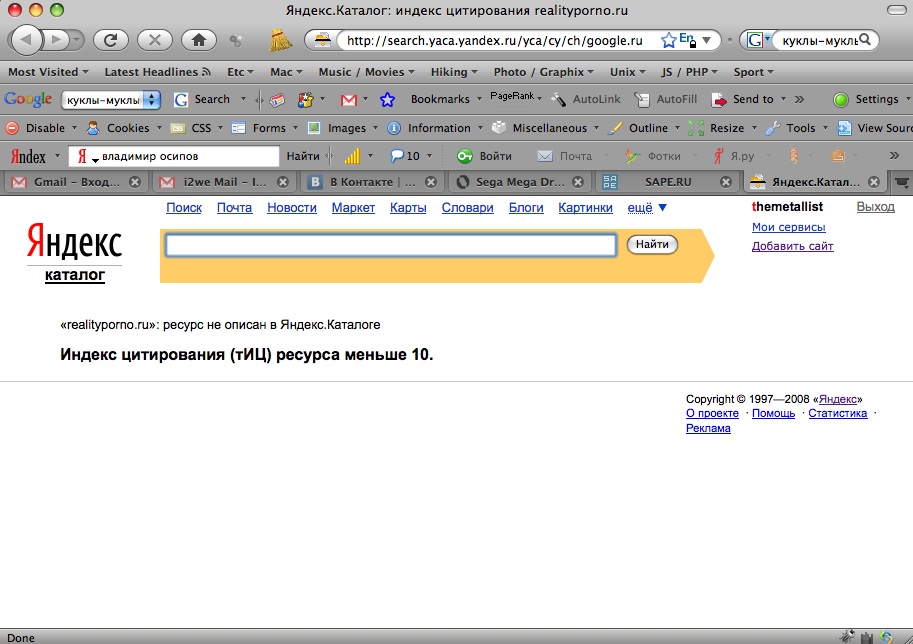This screenshot has height=644, width=913.
Task: Click the blue star bookmark icon in the Google toolbar
Action: (x=387, y=100)
